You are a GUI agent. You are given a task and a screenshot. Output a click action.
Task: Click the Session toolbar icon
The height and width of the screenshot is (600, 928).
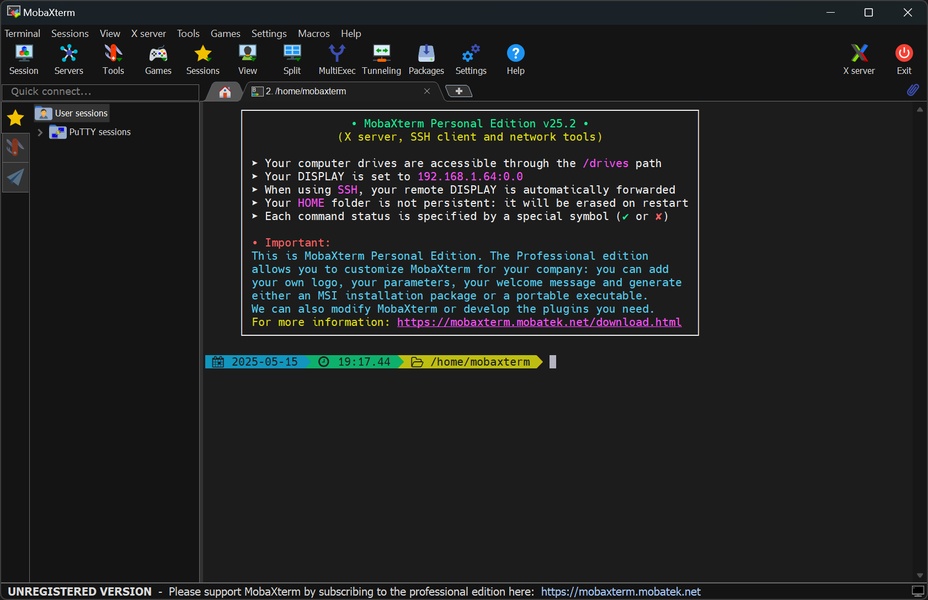click(x=23, y=59)
